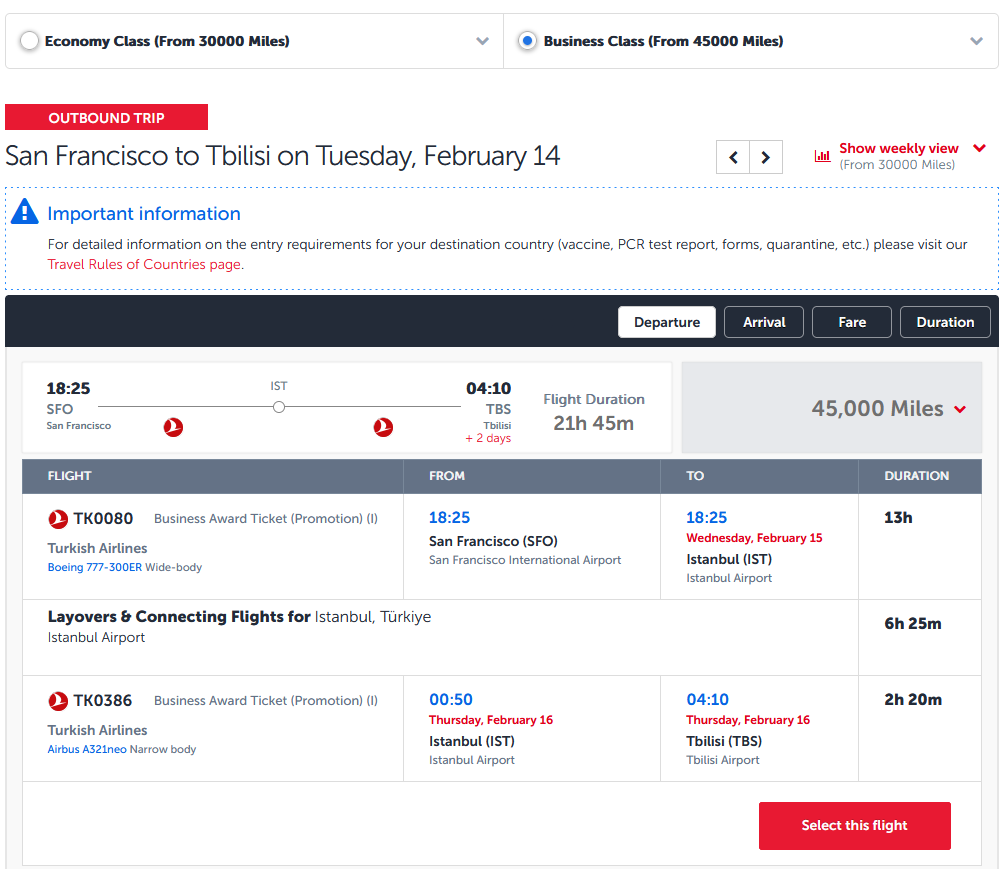Collapse the 45,000 Miles fare chevron

(x=960, y=409)
